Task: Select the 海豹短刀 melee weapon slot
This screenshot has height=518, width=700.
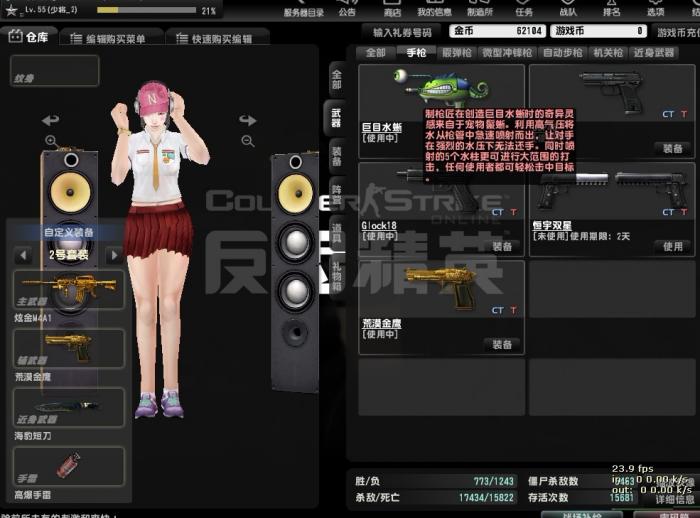Action: [69, 407]
